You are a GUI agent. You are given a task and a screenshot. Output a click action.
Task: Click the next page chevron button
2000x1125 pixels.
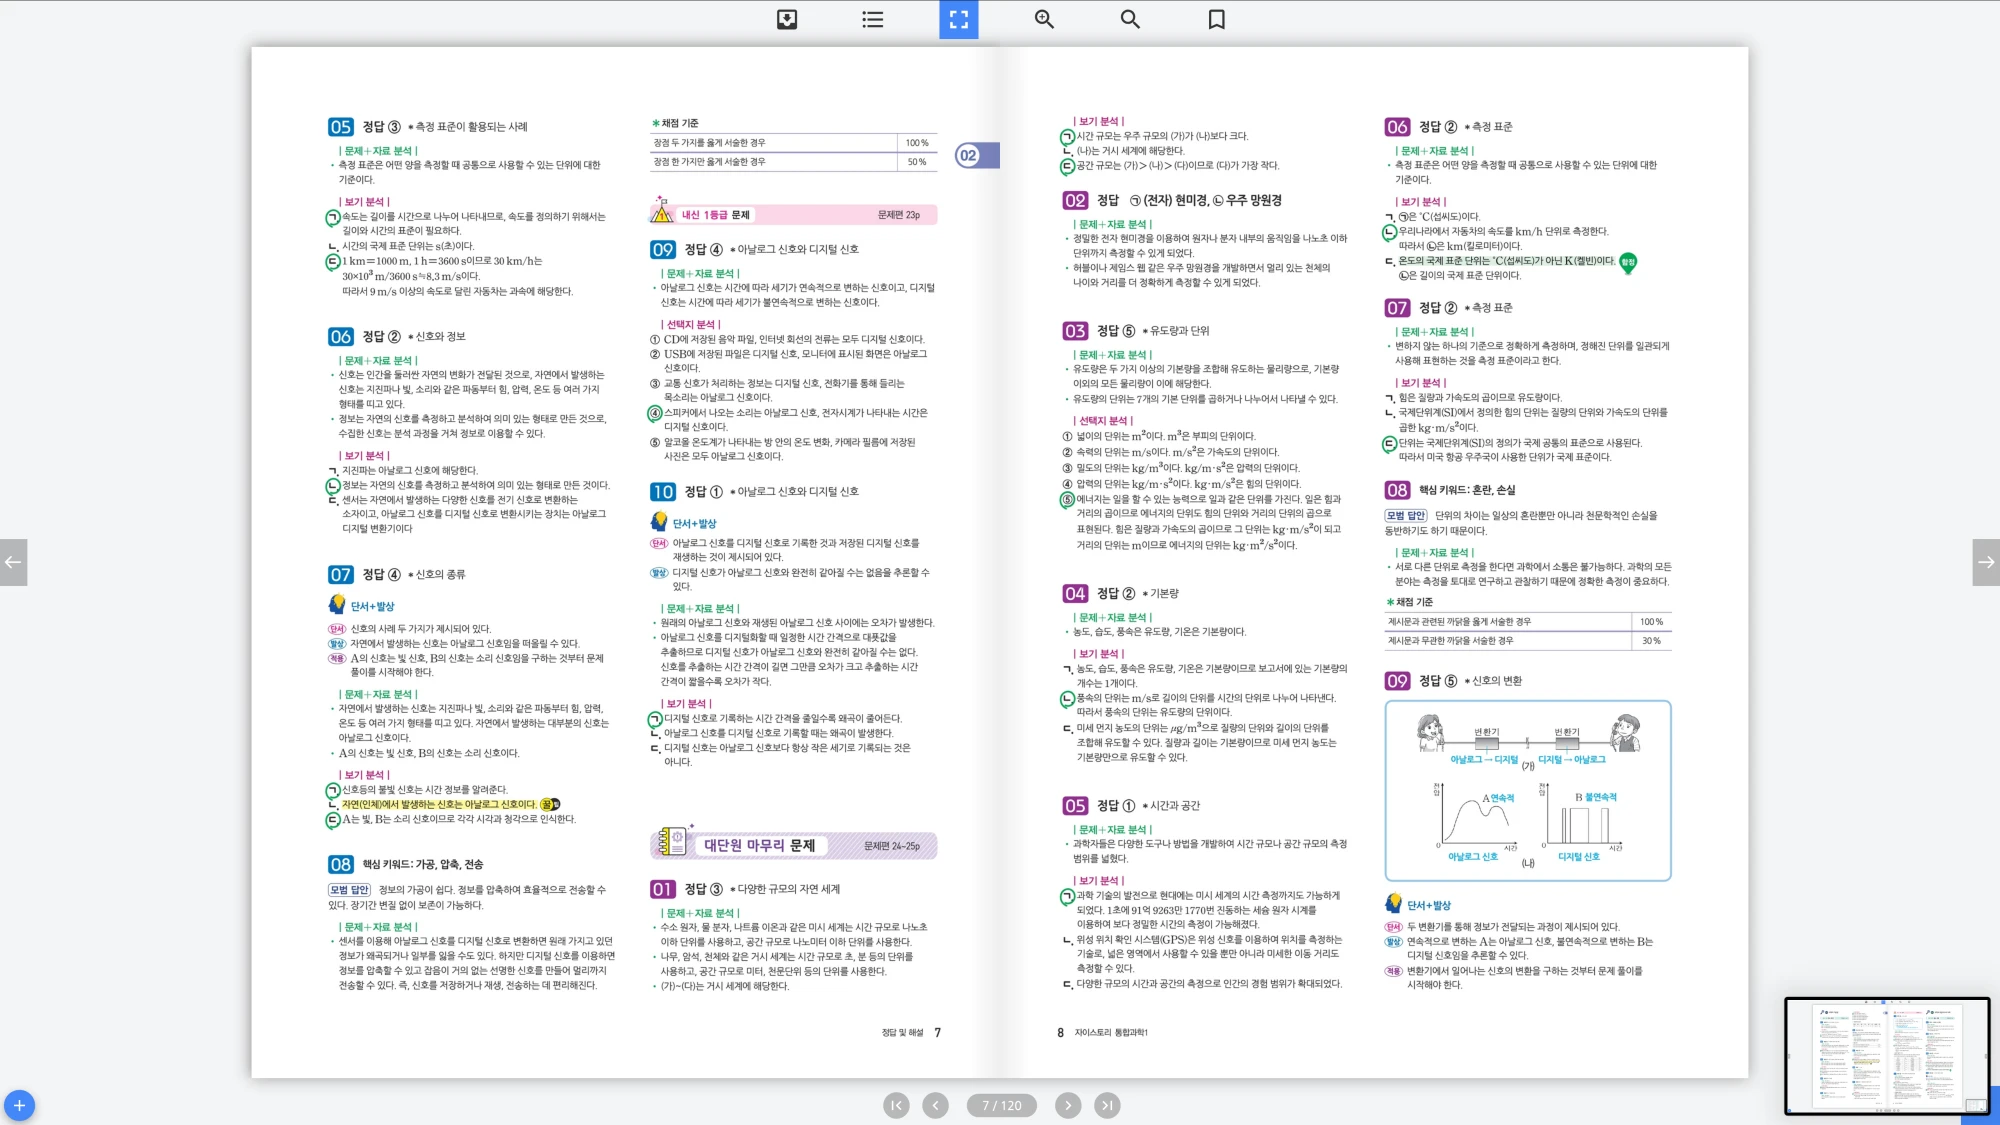tap(1068, 1105)
